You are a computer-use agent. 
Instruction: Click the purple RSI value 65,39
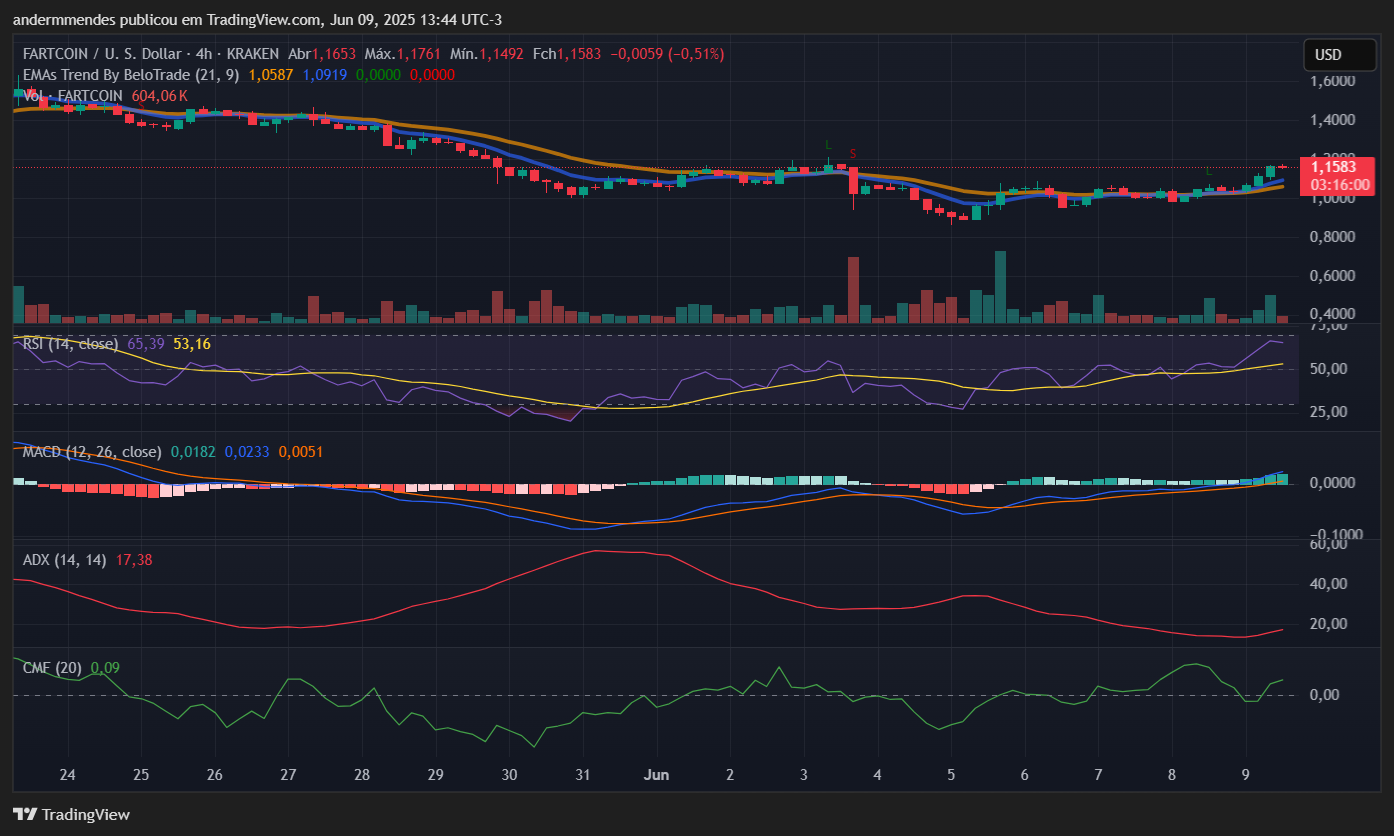[146, 343]
